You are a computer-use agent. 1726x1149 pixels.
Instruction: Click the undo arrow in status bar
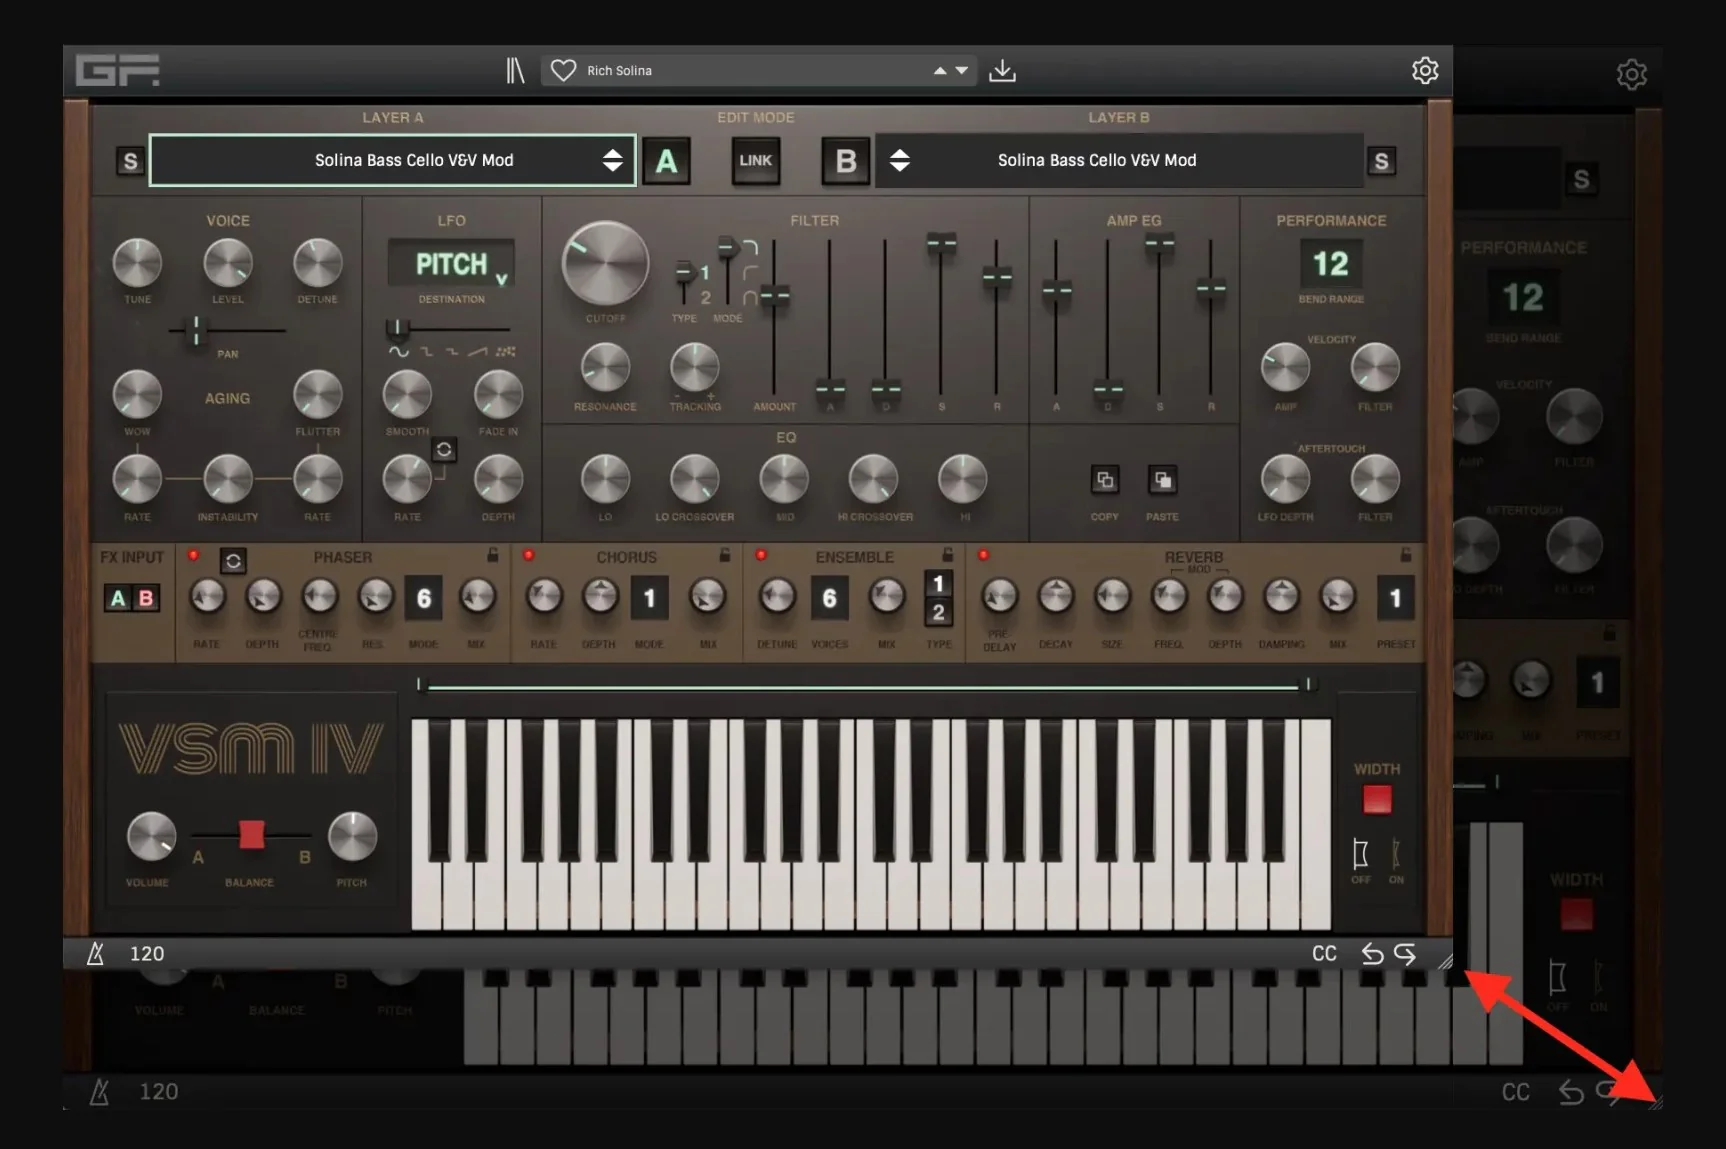[1372, 954]
